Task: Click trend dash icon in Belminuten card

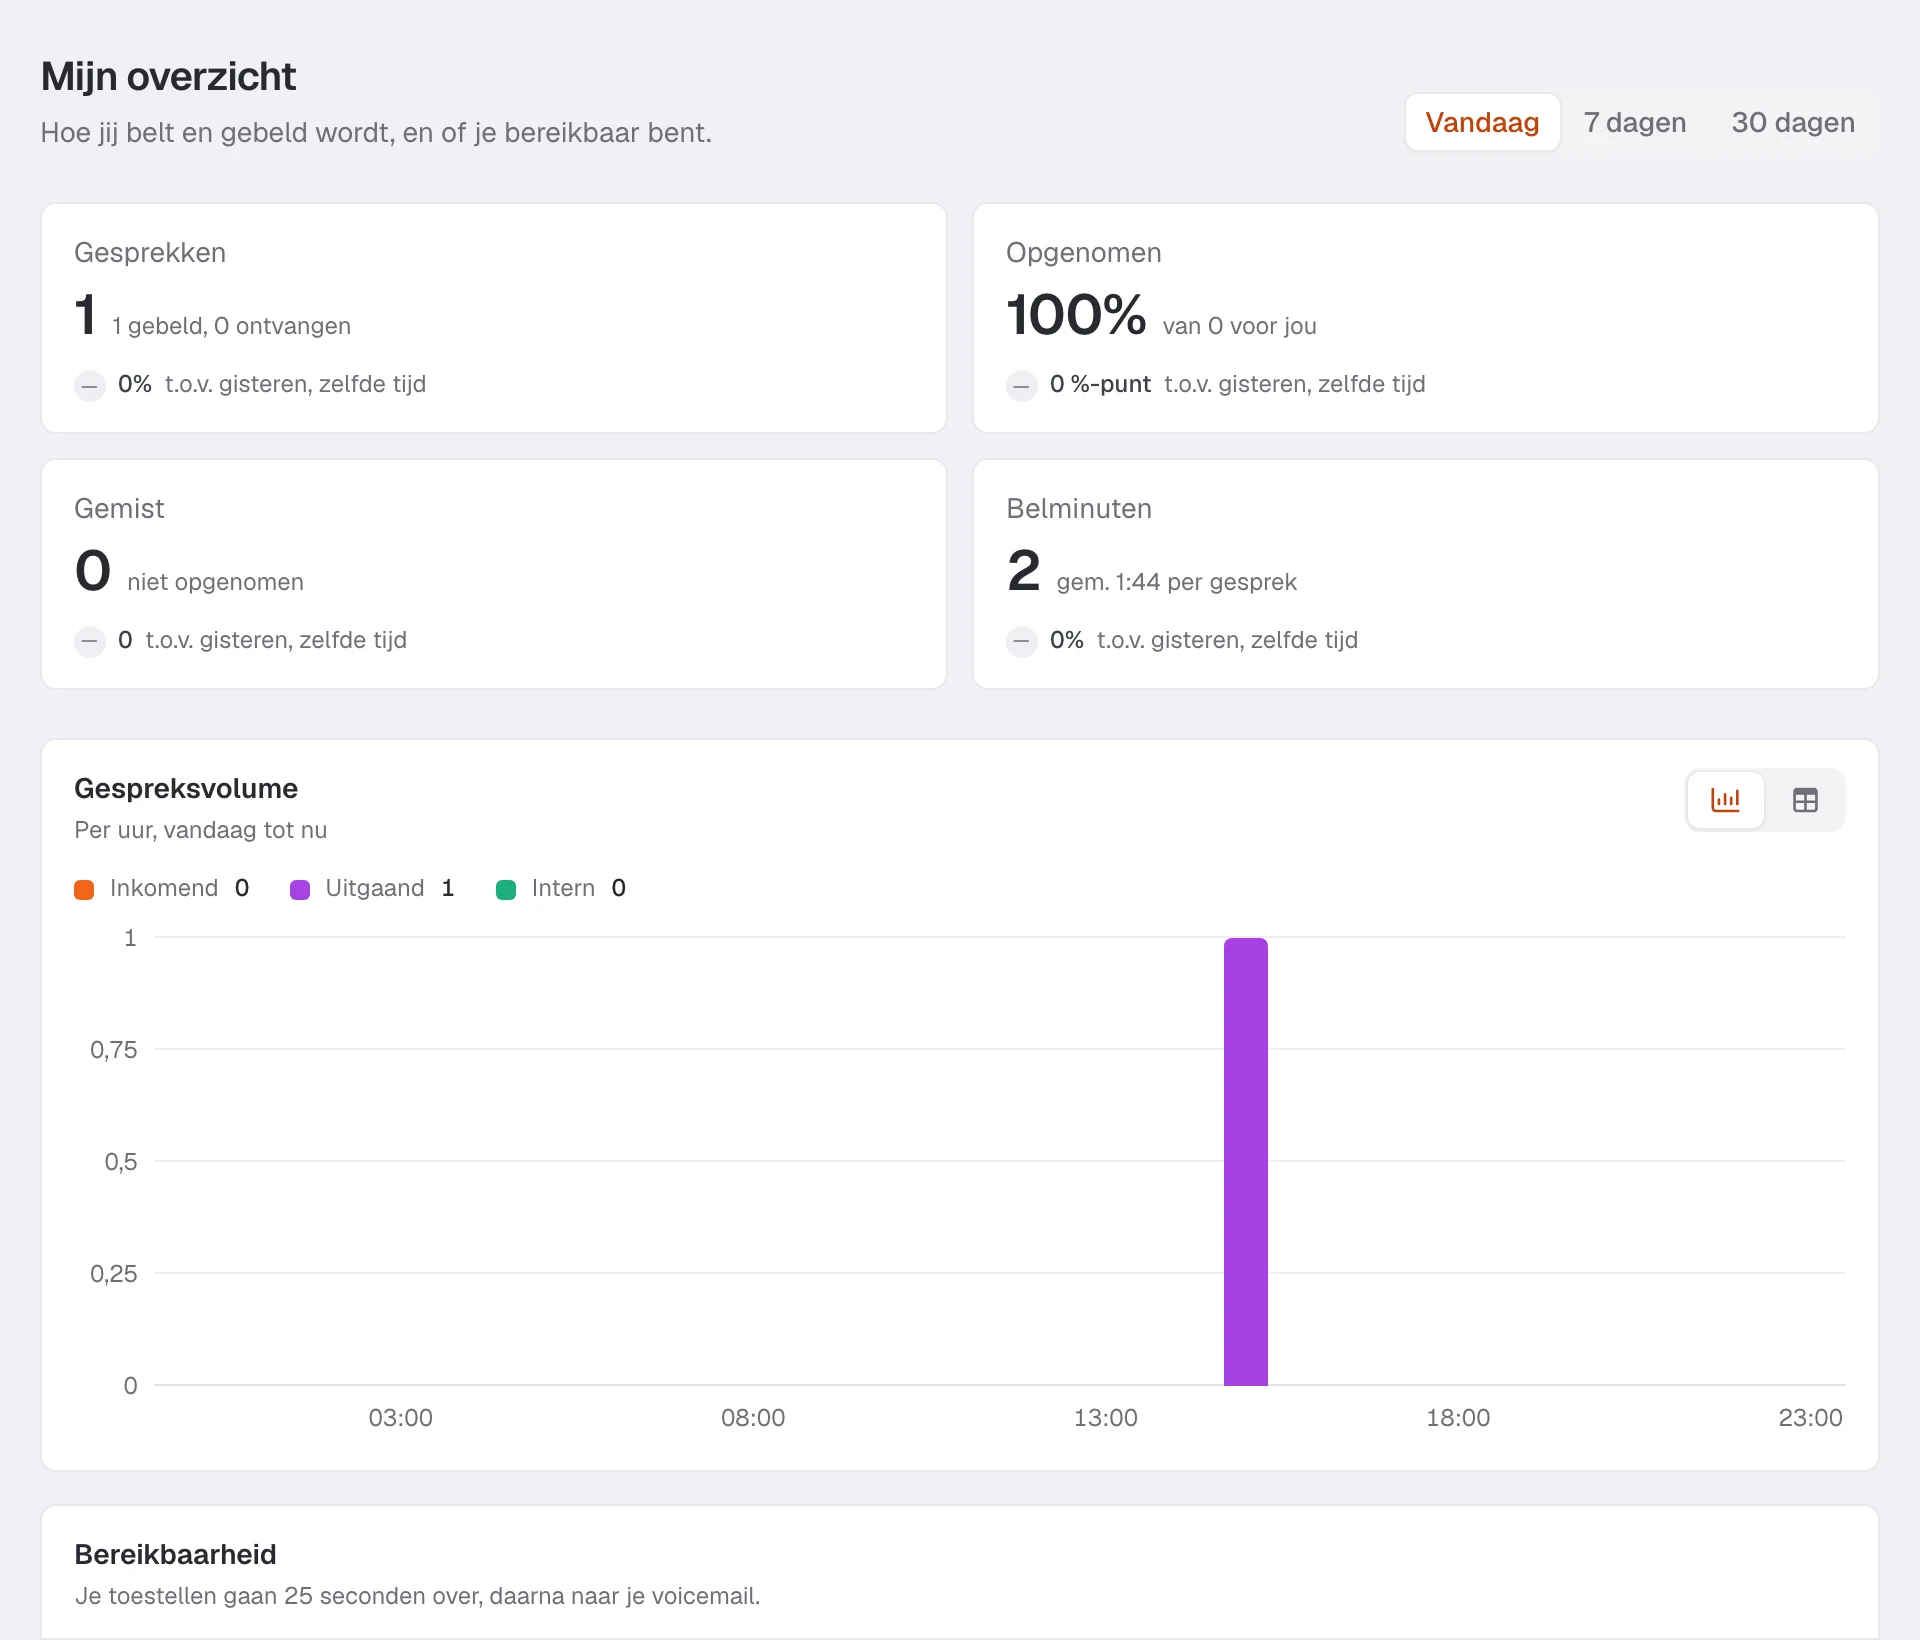Action: [x=1021, y=641]
